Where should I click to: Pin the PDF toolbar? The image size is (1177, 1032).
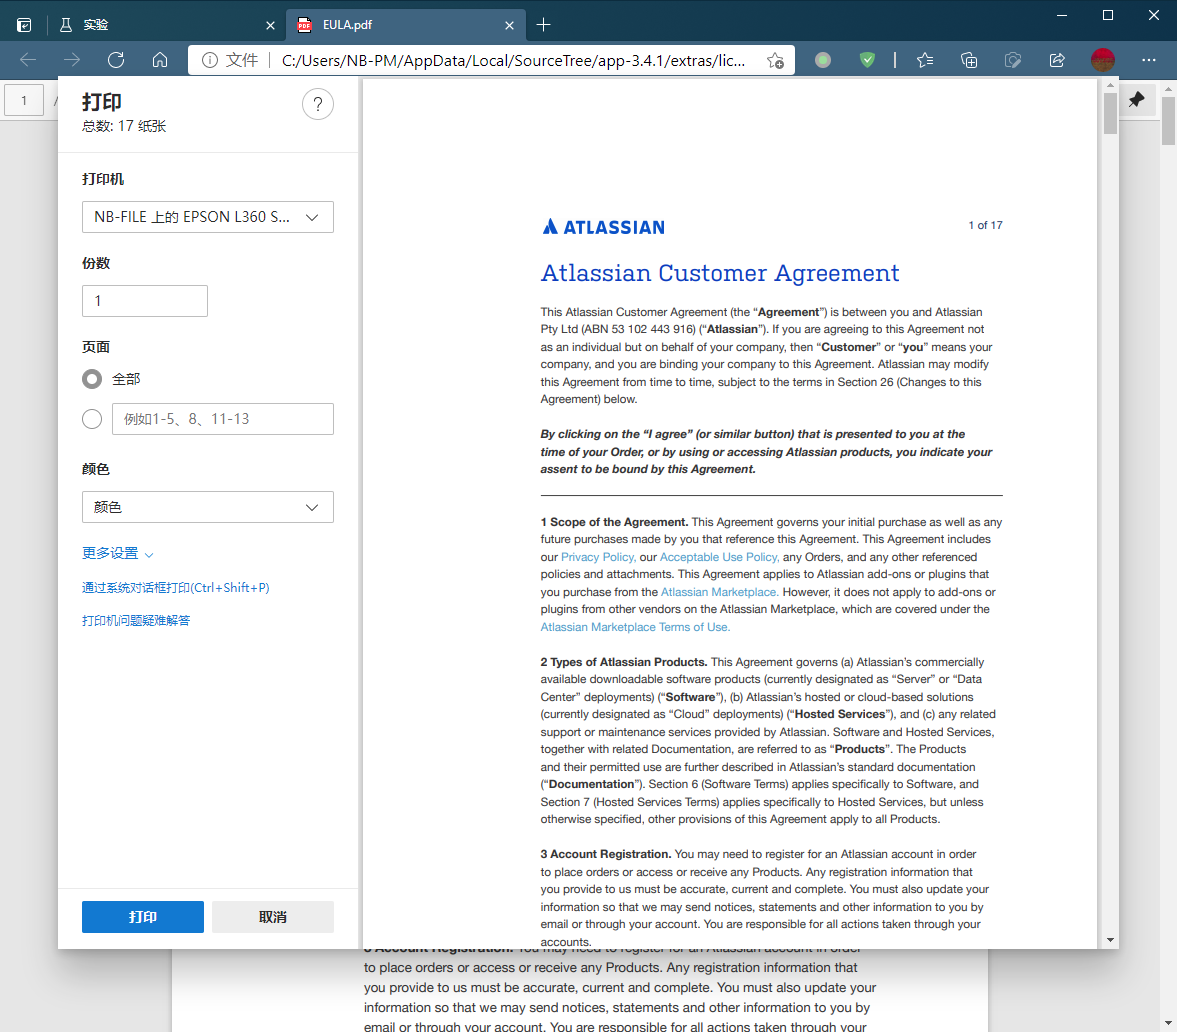coord(1136,99)
